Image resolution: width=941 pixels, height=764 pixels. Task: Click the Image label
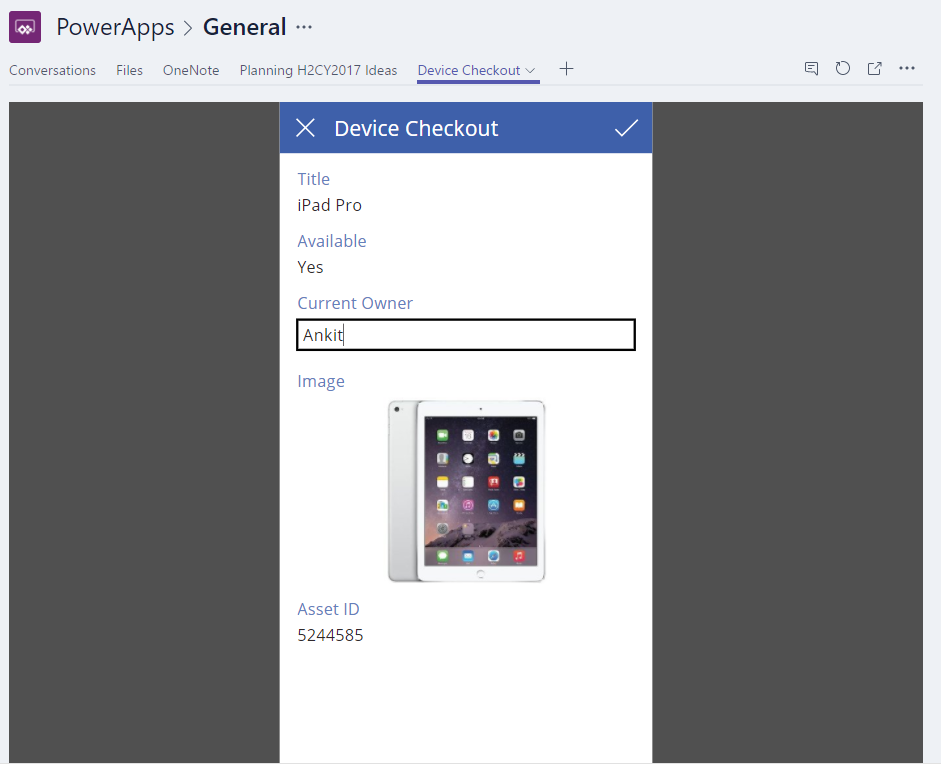[321, 382]
